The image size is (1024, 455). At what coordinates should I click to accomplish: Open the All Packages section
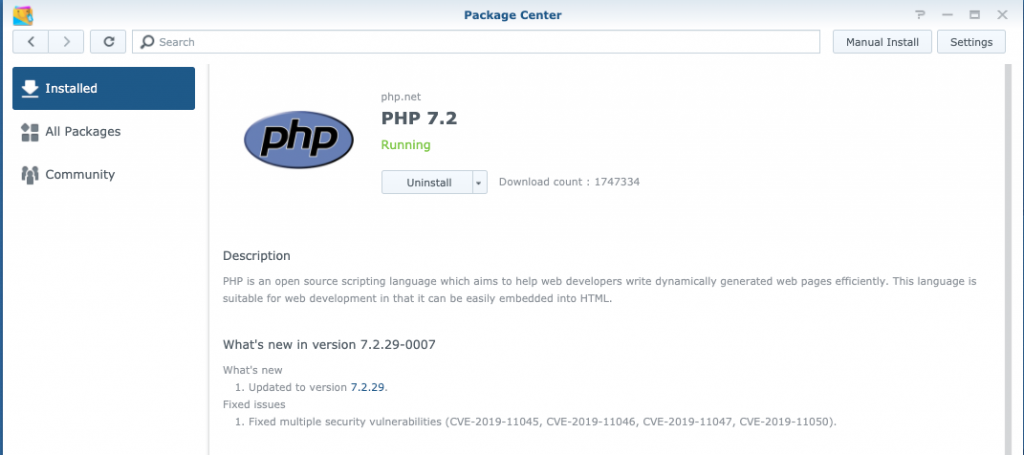[103, 132]
